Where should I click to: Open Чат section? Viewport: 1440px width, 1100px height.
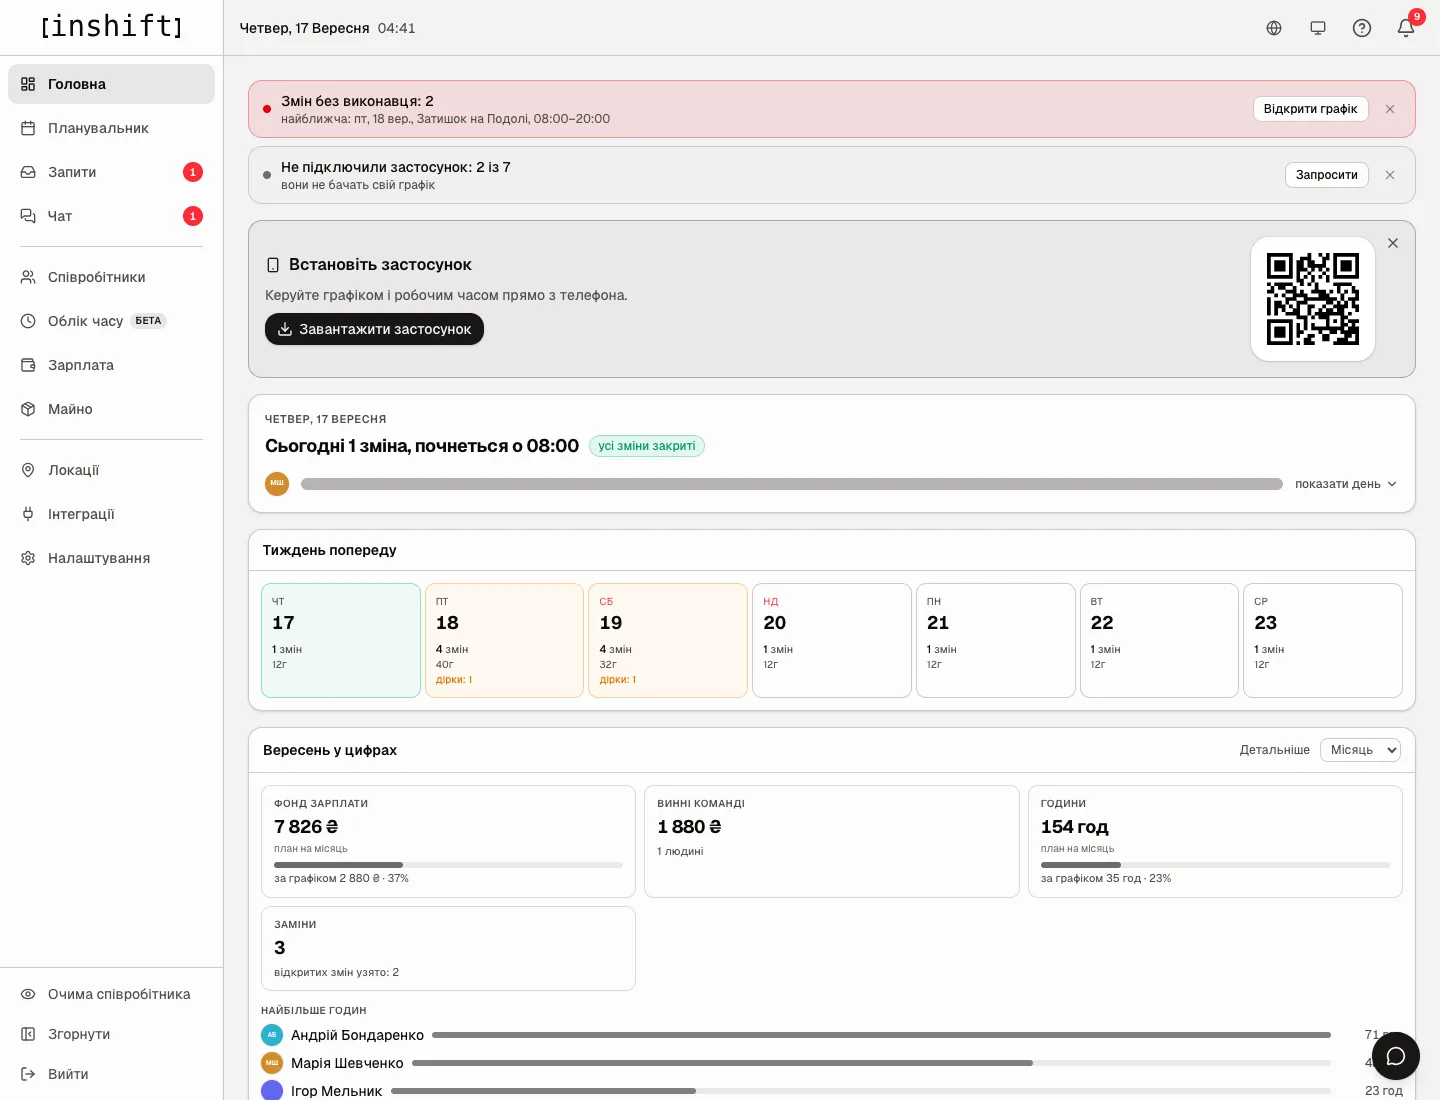111,216
